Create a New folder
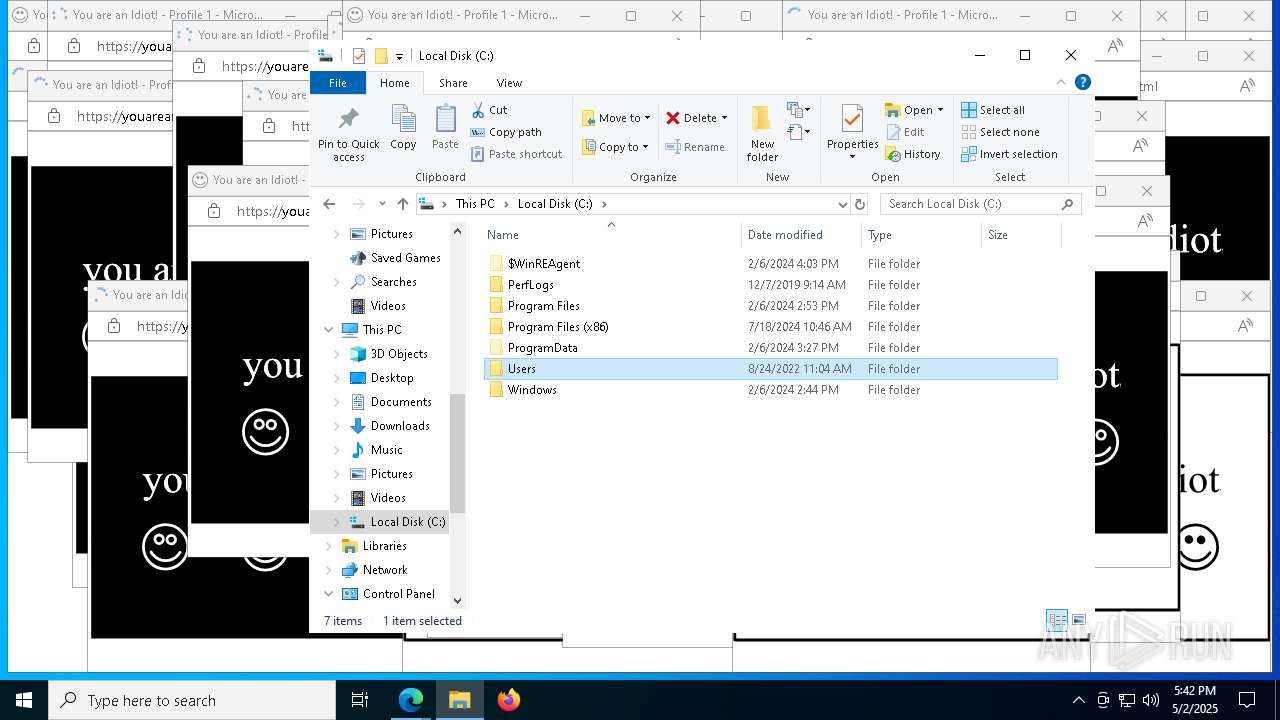The height and width of the screenshot is (720, 1280). pyautogui.click(x=762, y=133)
